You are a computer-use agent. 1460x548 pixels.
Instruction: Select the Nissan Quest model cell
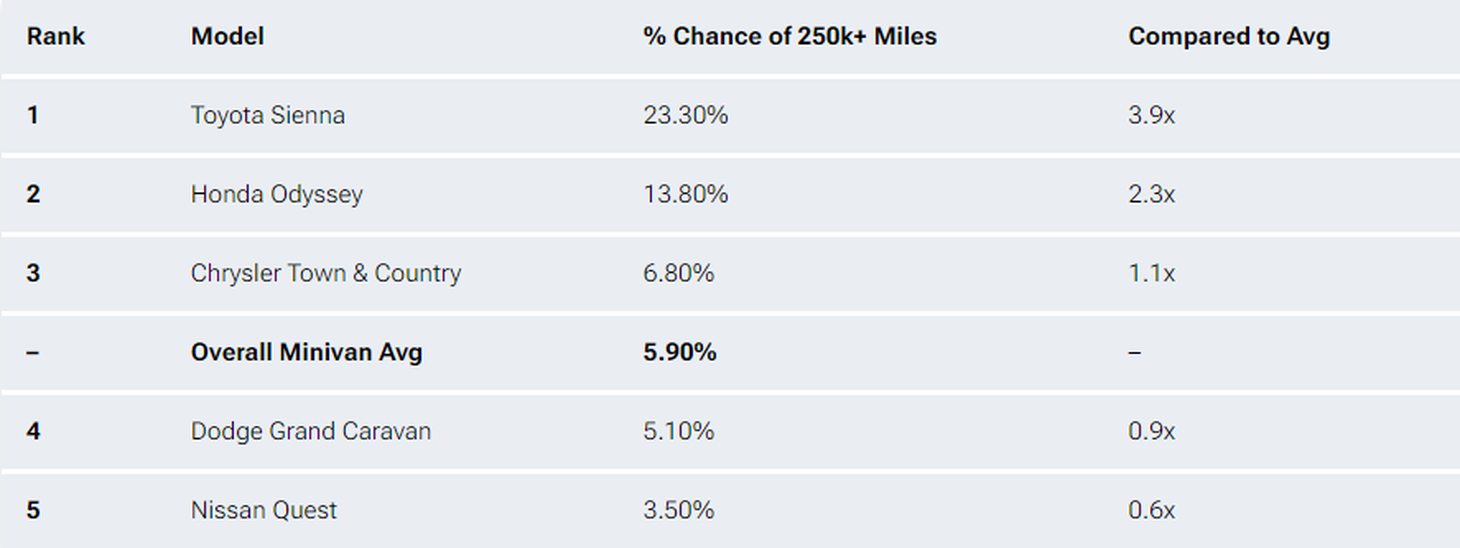pyautogui.click(x=264, y=510)
